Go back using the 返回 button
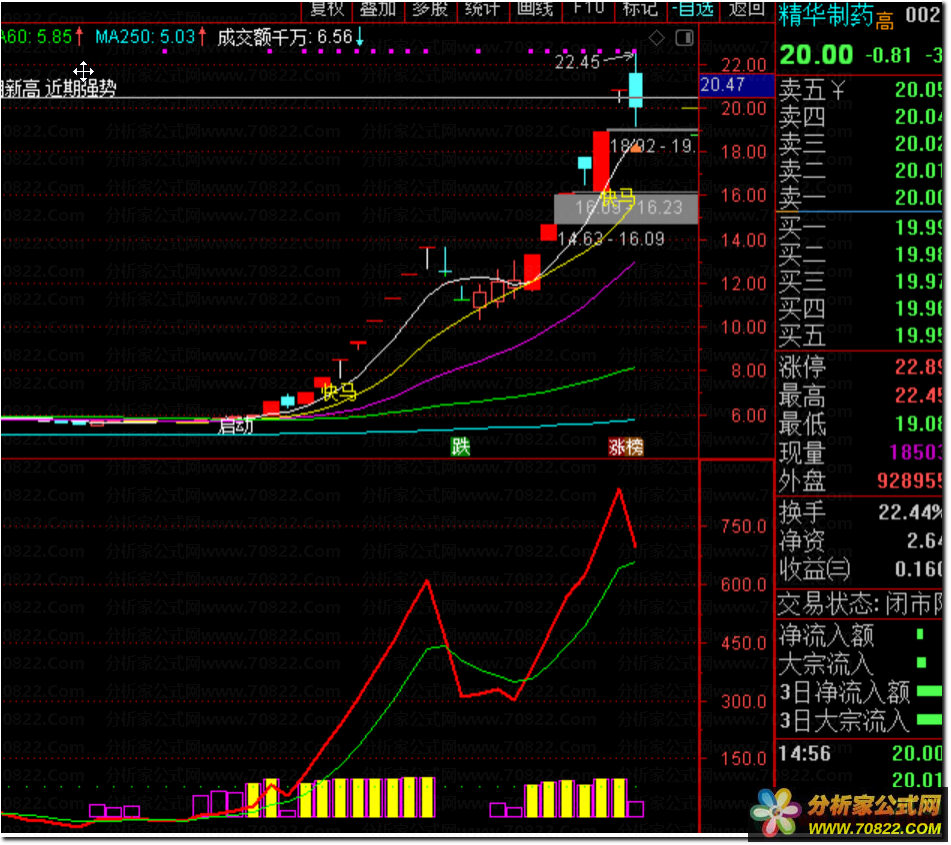The height and width of the screenshot is (845, 951). 747,9
